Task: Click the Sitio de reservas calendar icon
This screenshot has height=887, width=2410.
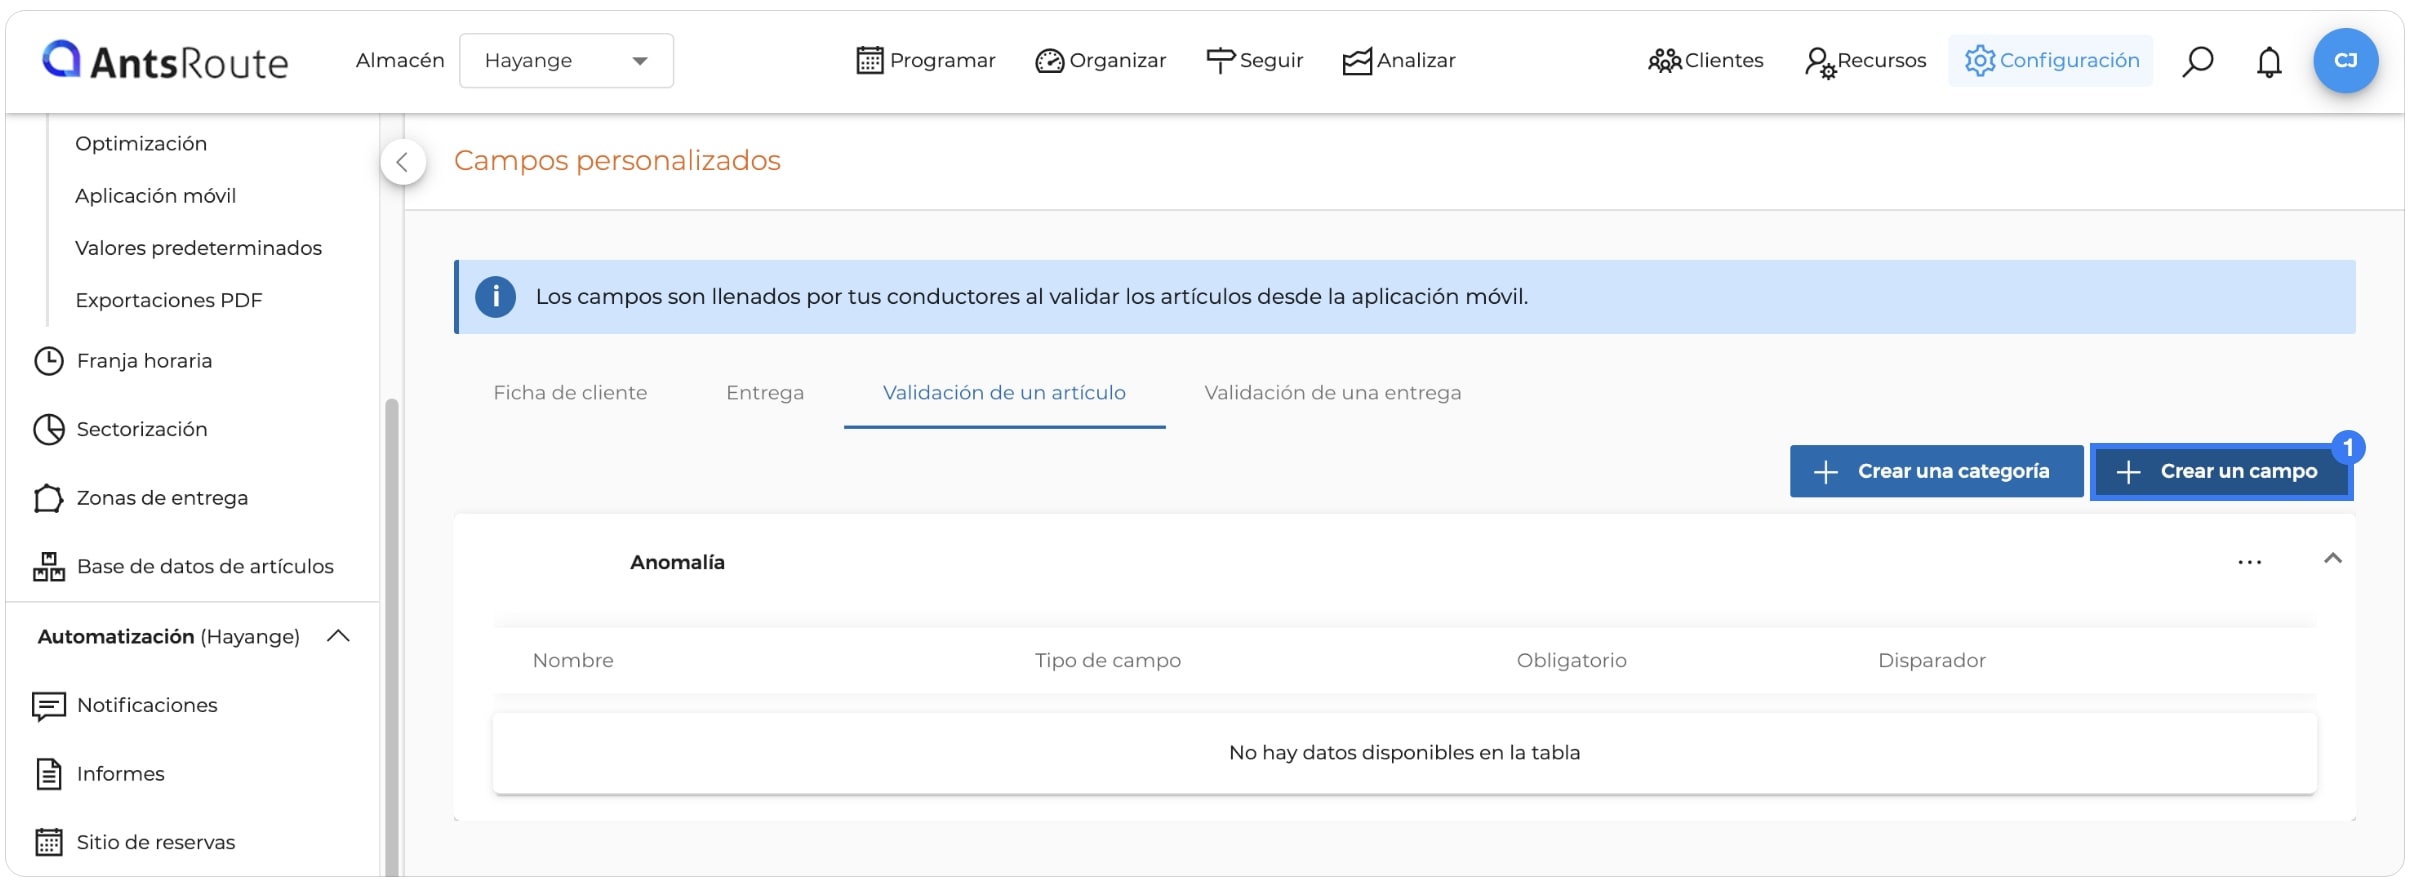Action: (x=49, y=842)
